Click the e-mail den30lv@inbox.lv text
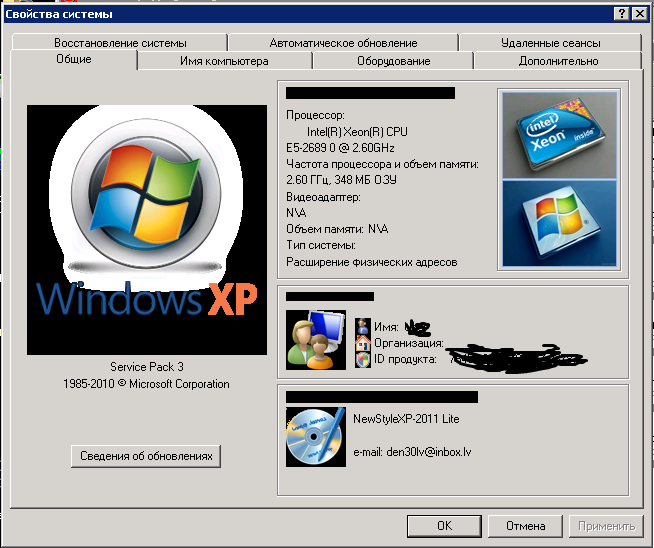 pos(412,452)
